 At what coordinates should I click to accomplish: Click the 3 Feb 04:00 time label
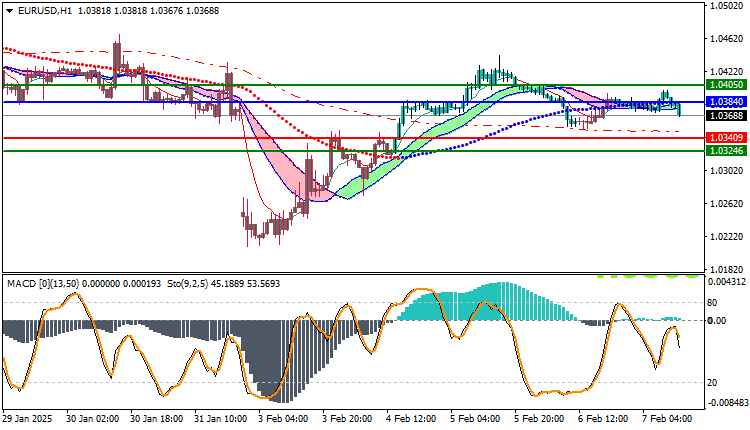pos(284,419)
